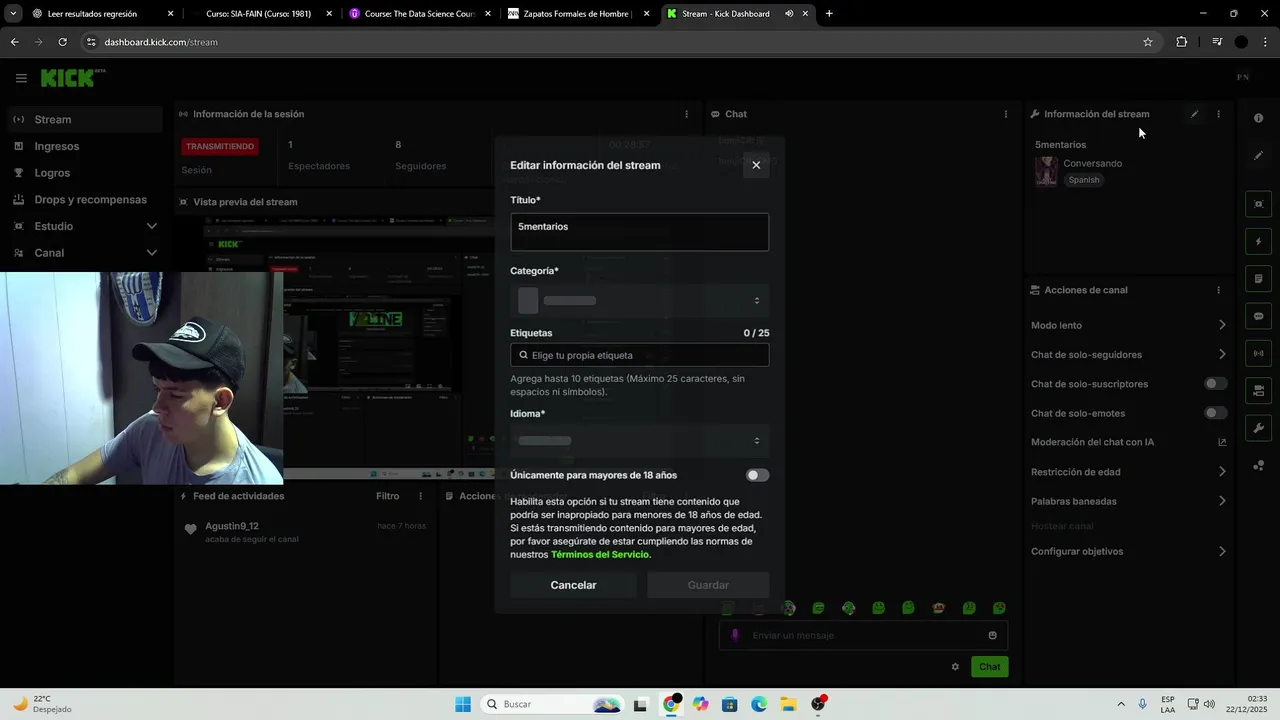Viewport: 1280px width, 720px height.
Task: Open chat settings gear icon
Action: (x=955, y=667)
